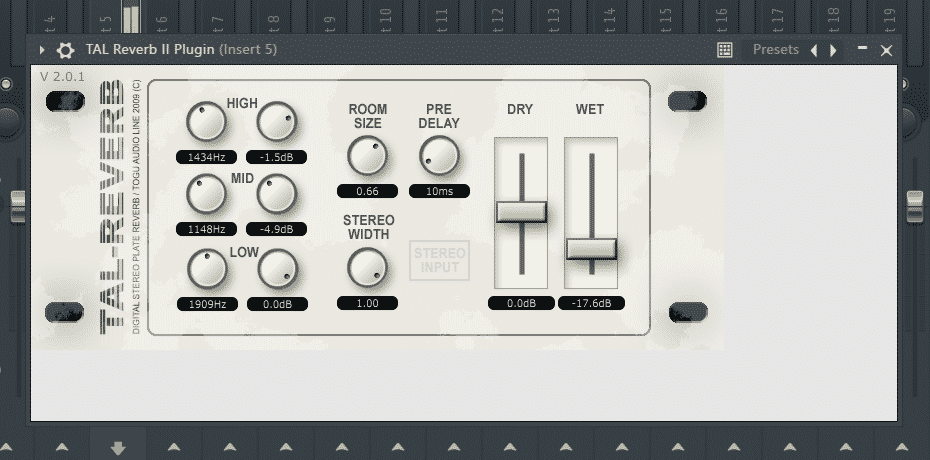
Task: Click the 10ms pre delay value
Action: pyautogui.click(x=439, y=191)
